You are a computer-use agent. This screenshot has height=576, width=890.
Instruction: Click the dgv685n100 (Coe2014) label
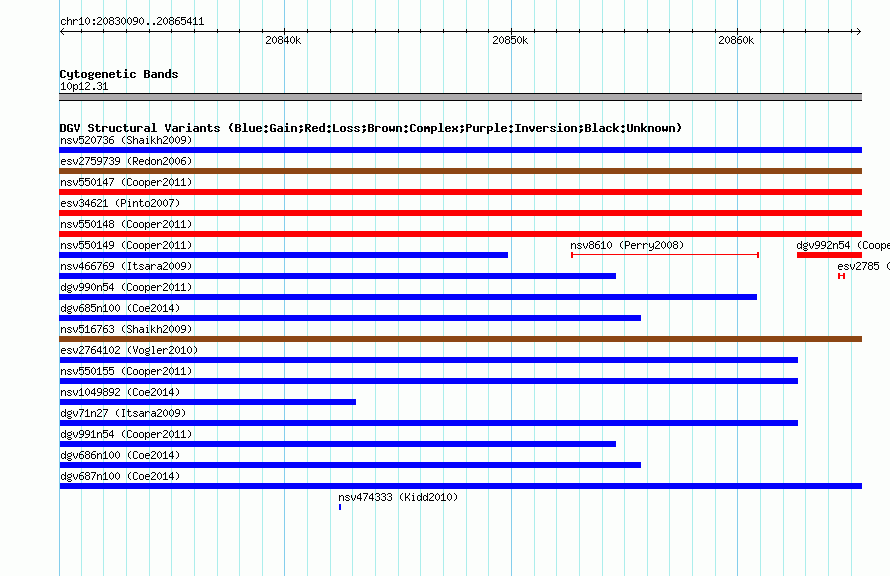click(x=120, y=308)
